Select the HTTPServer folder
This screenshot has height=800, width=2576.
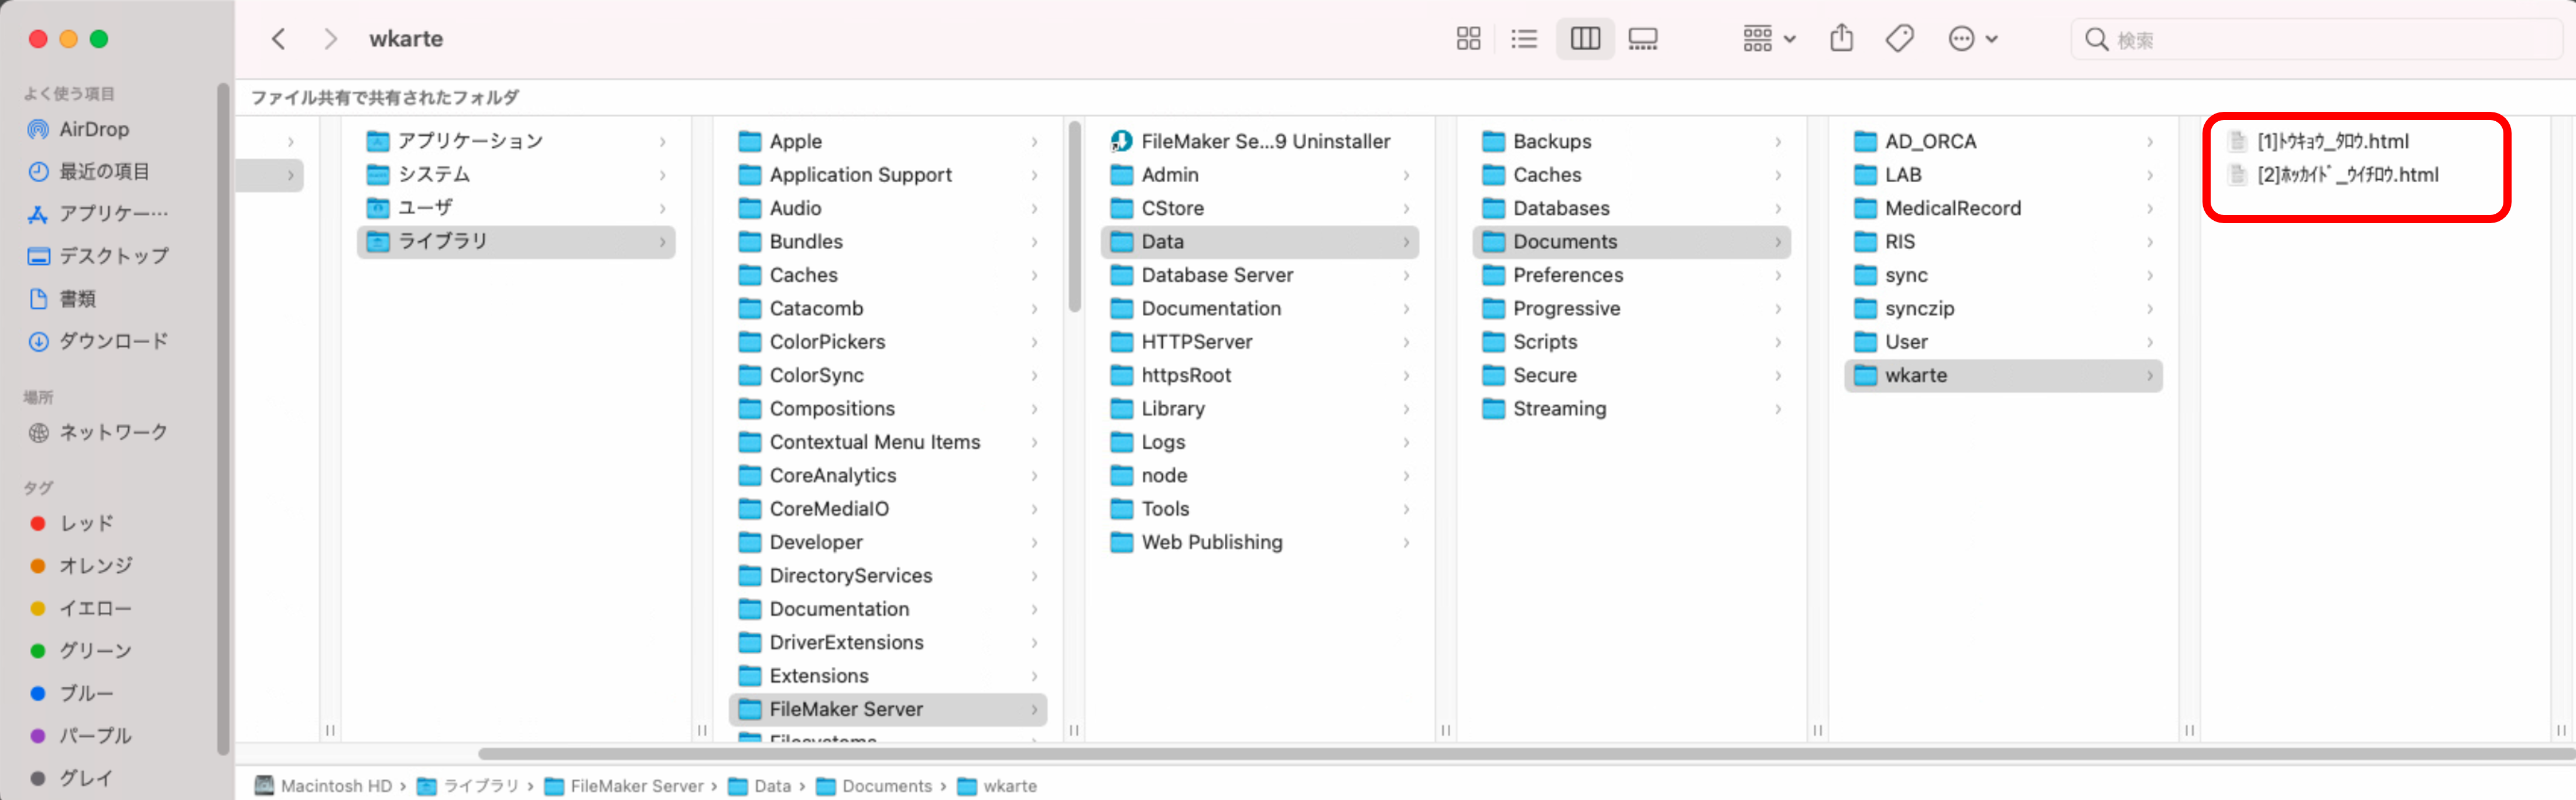[1260, 342]
